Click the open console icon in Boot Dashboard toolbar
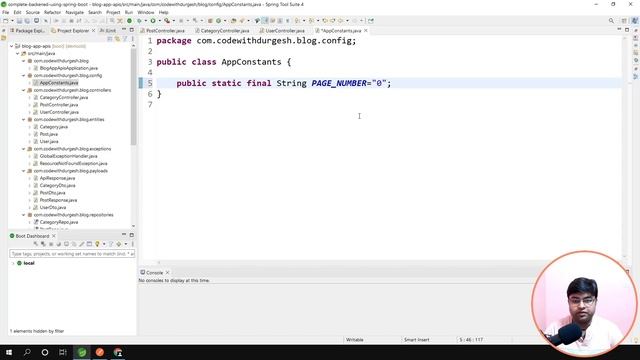640x360 pixels. (67, 244)
